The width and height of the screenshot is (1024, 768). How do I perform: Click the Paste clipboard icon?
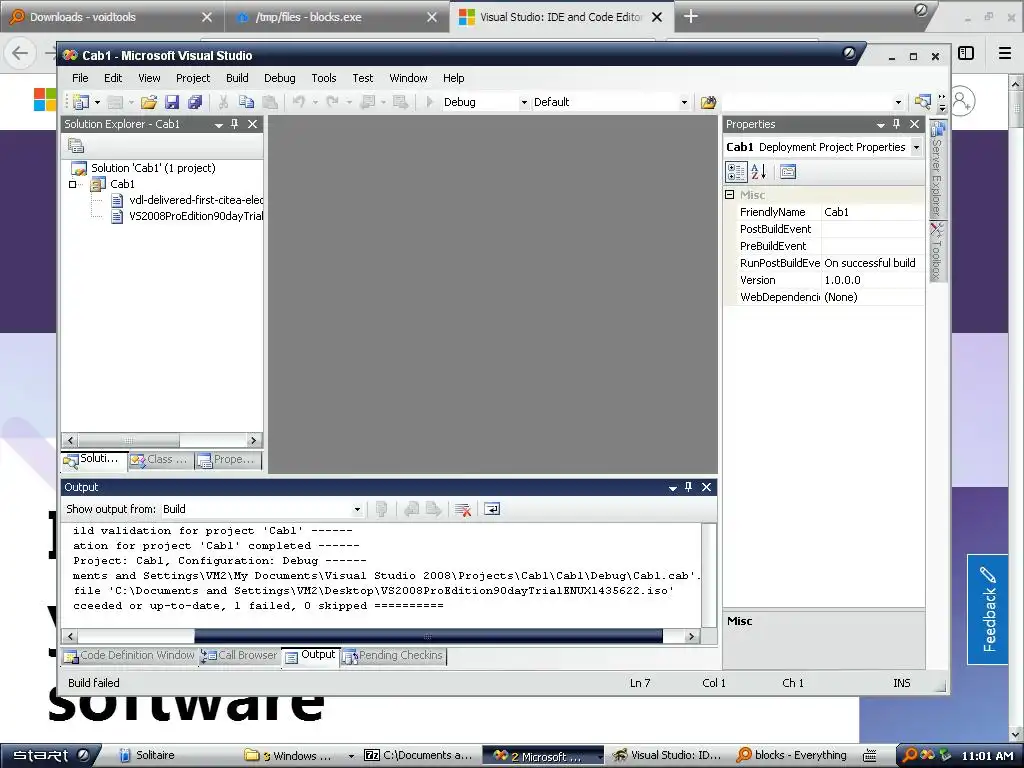point(269,102)
